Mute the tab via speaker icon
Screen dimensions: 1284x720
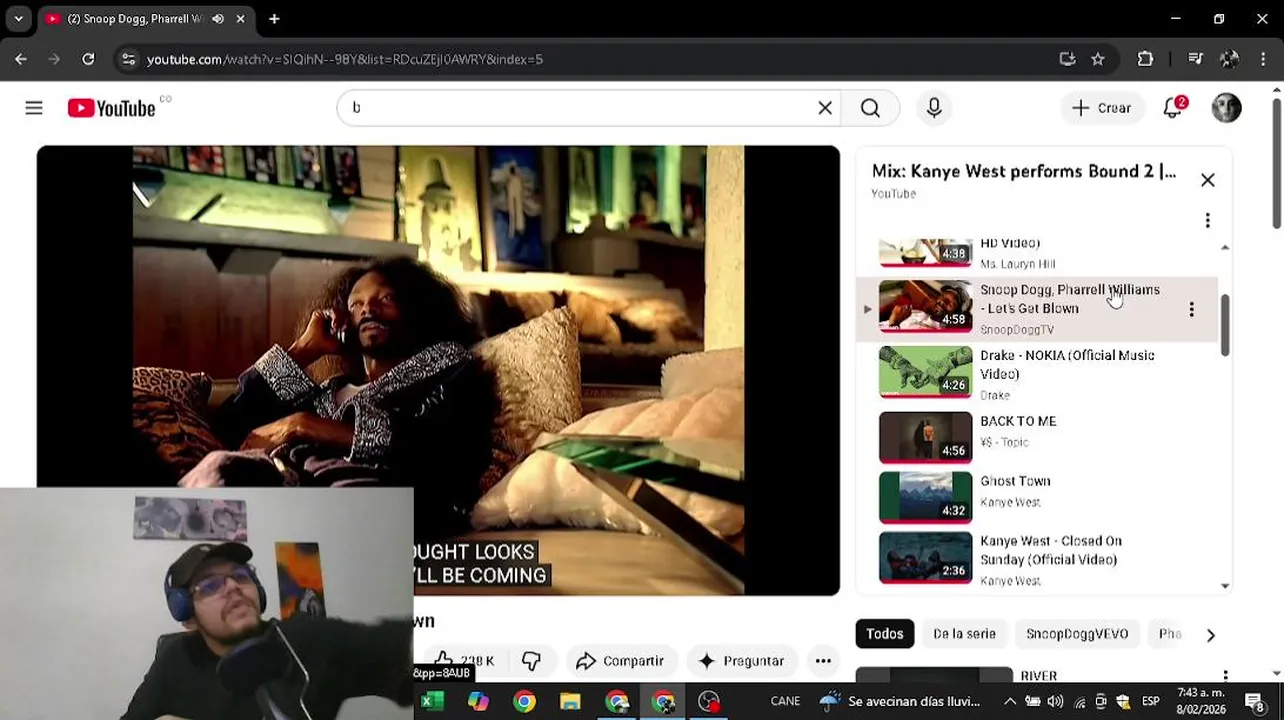point(217,19)
